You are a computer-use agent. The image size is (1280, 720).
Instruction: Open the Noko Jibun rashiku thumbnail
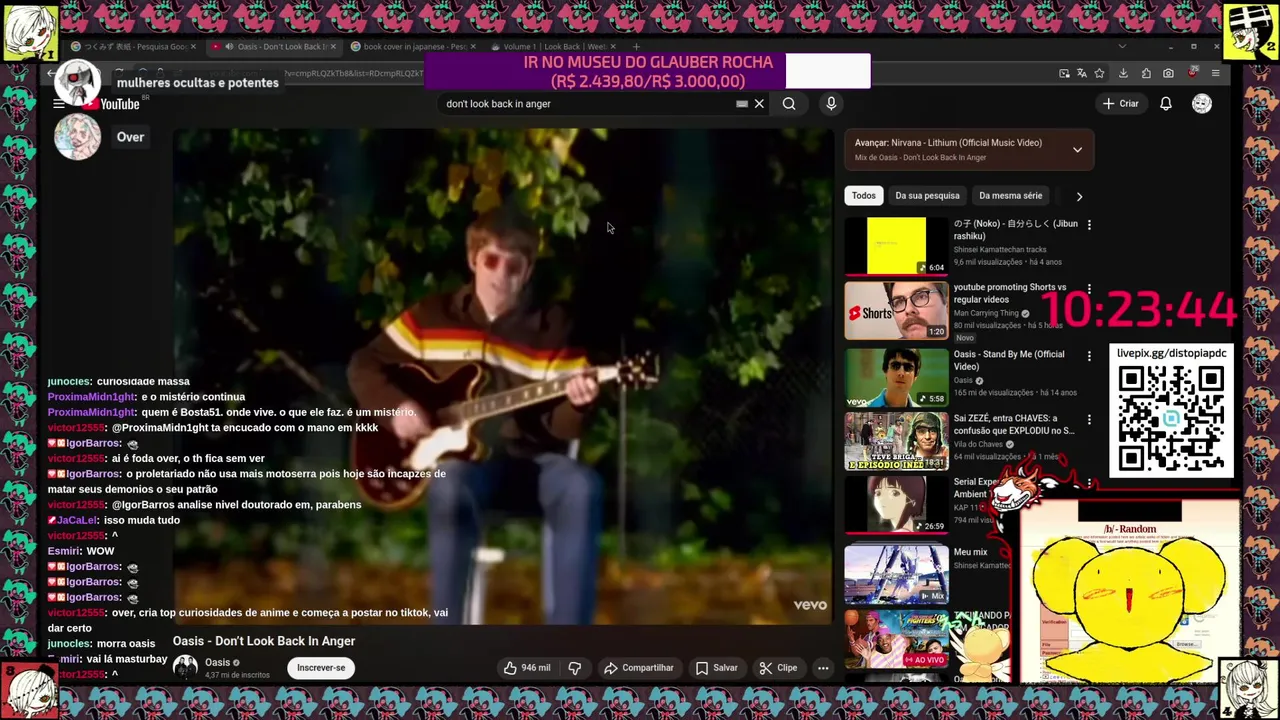pos(896,245)
